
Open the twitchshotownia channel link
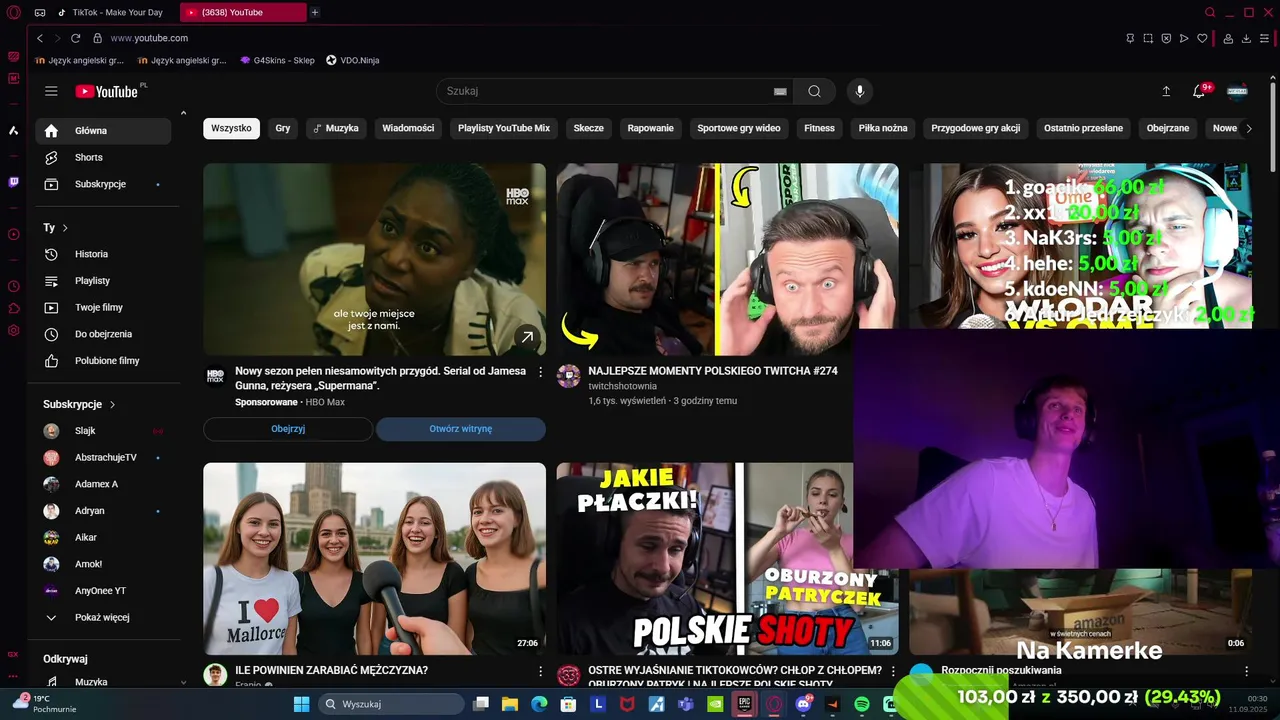pos(622,386)
